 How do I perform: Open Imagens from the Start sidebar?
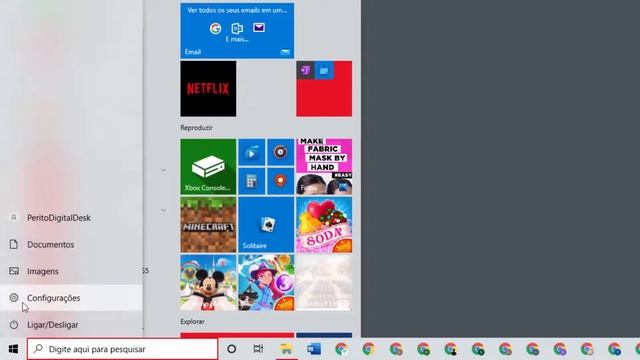point(71,271)
